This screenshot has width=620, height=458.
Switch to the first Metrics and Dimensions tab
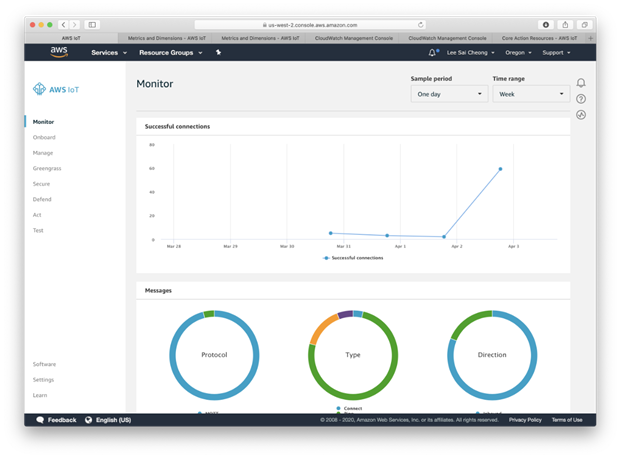(166, 38)
